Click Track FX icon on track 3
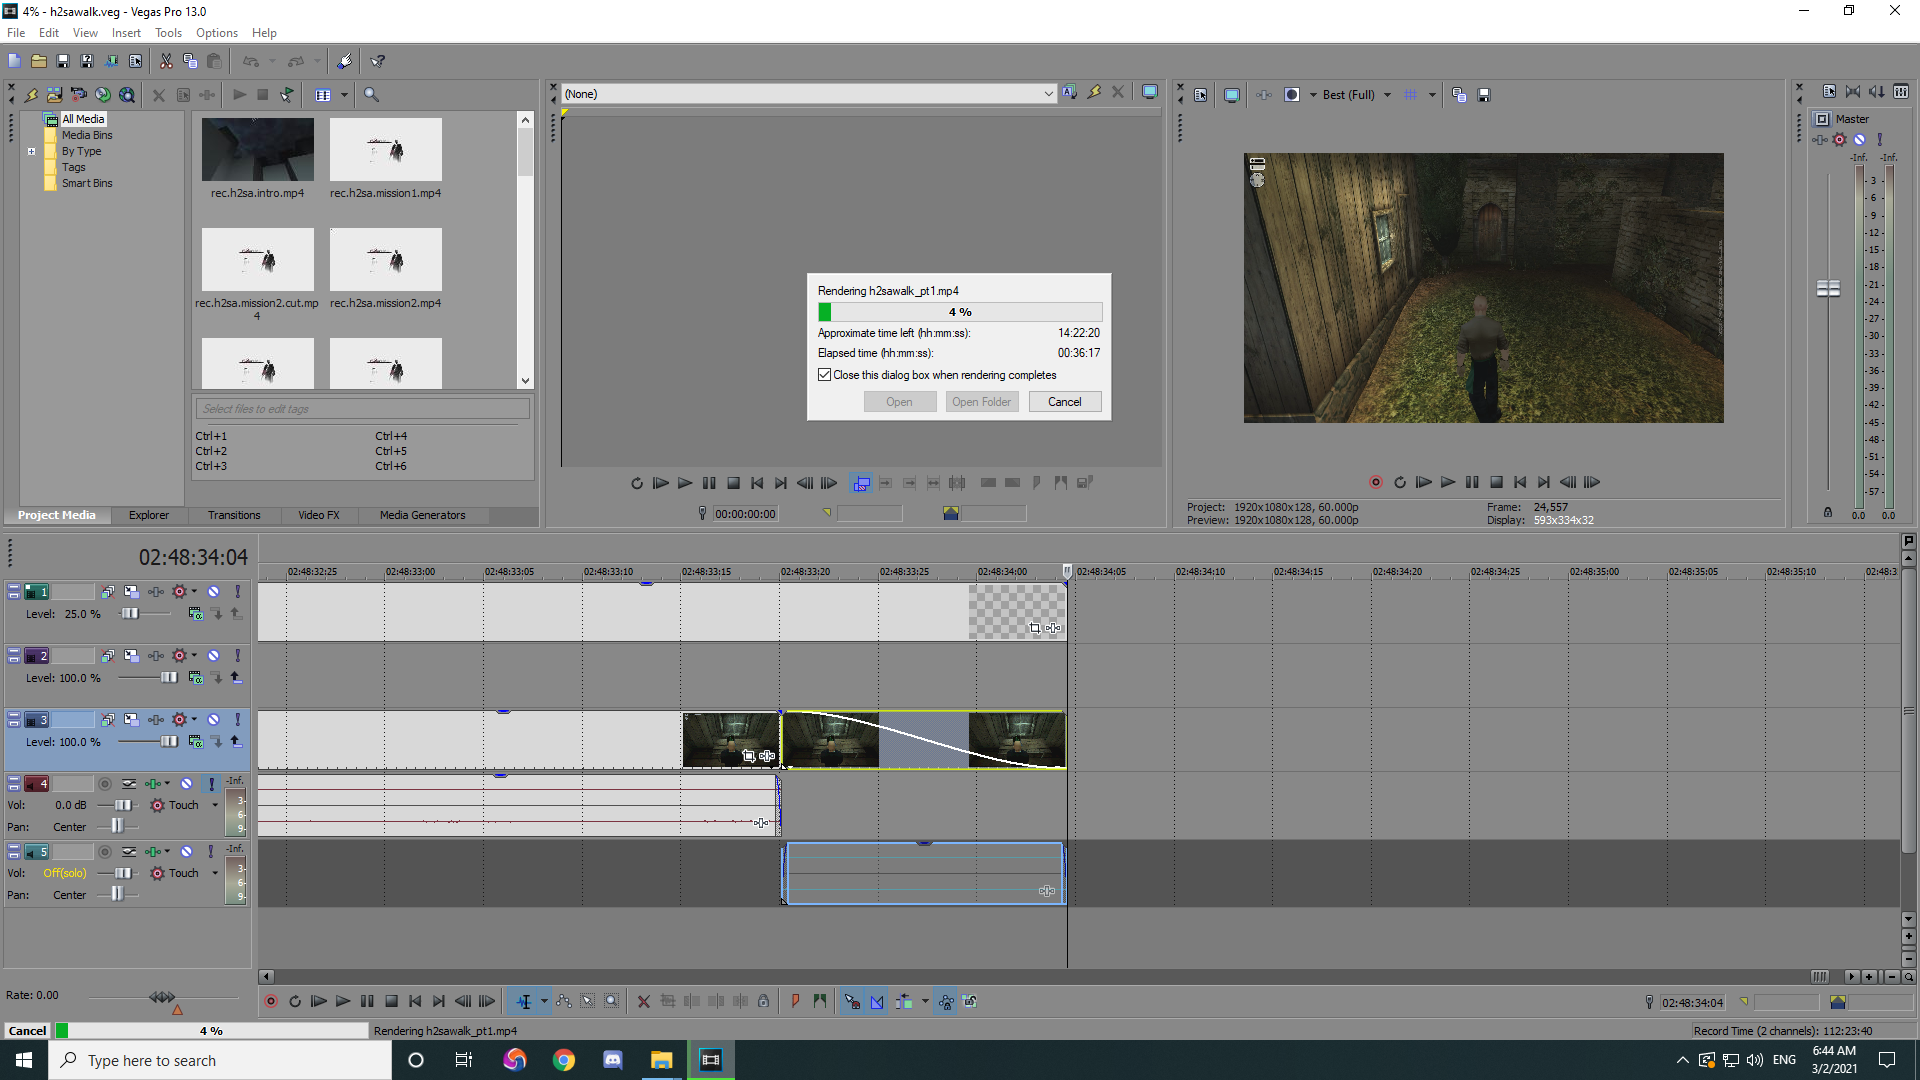This screenshot has height=1080, width=1920. 180,720
